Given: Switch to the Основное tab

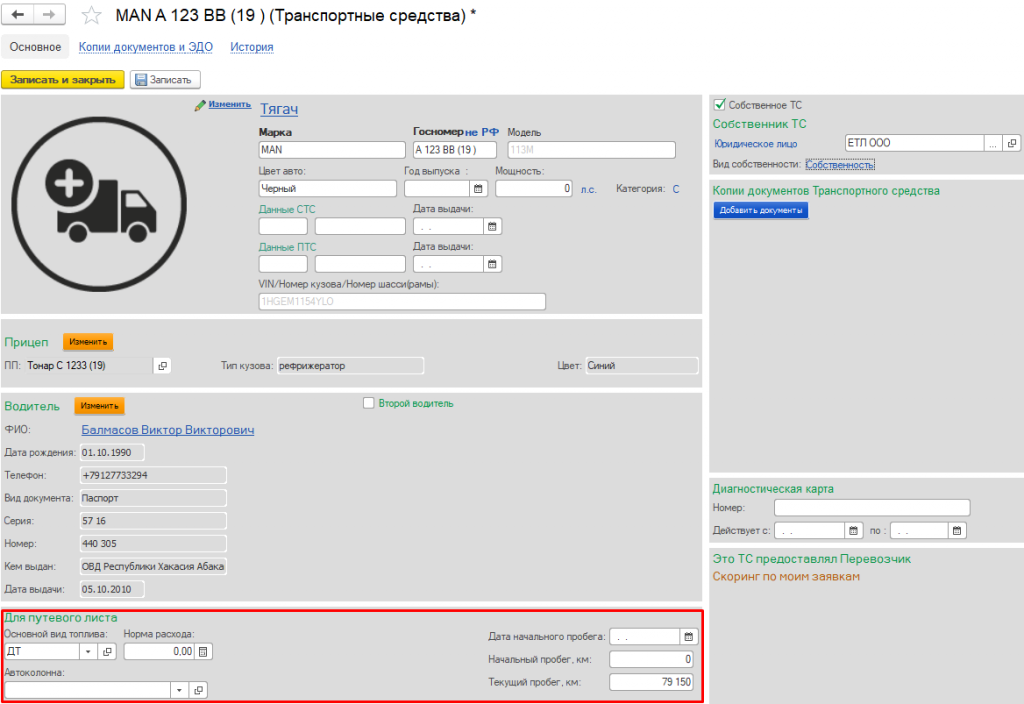Looking at the screenshot, I should click(x=35, y=47).
